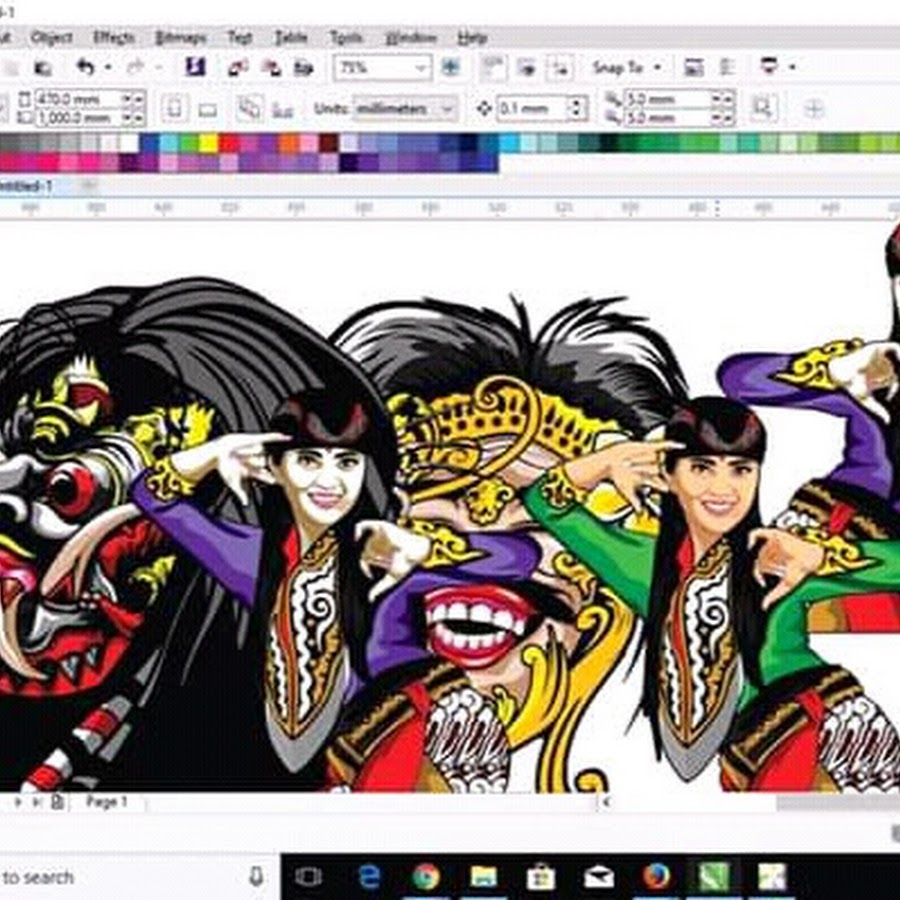Click the Publish to PDF icon
The image size is (900, 900).
pyautogui.click(x=304, y=68)
